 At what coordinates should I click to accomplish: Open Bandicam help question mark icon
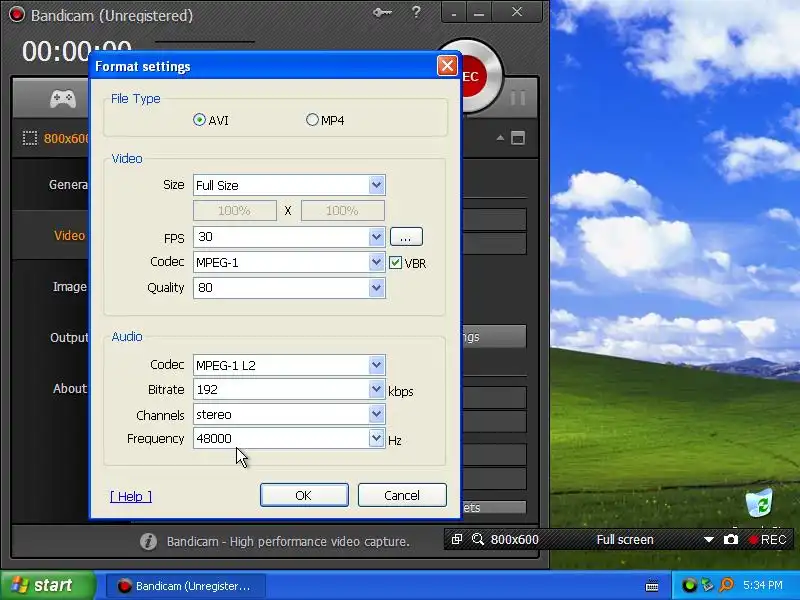[416, 11]
